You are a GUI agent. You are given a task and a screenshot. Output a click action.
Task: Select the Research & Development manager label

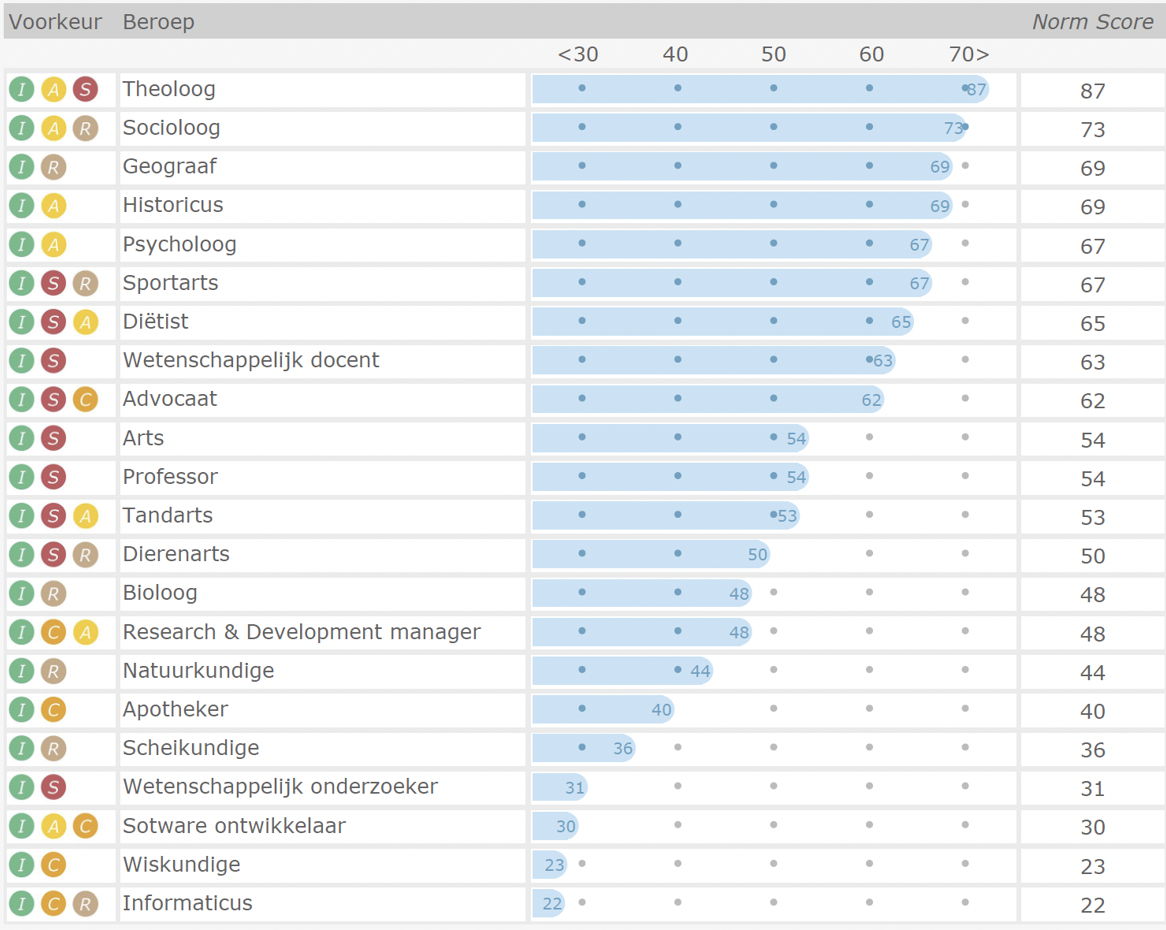click(x=301, y=632)
